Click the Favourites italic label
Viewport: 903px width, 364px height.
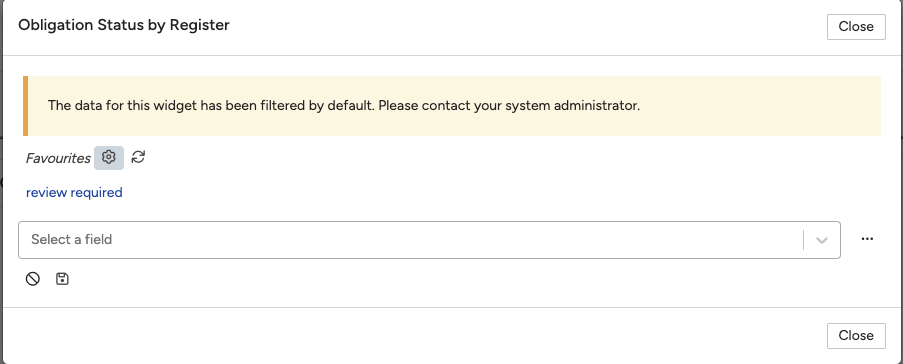(x=58, y=158)
